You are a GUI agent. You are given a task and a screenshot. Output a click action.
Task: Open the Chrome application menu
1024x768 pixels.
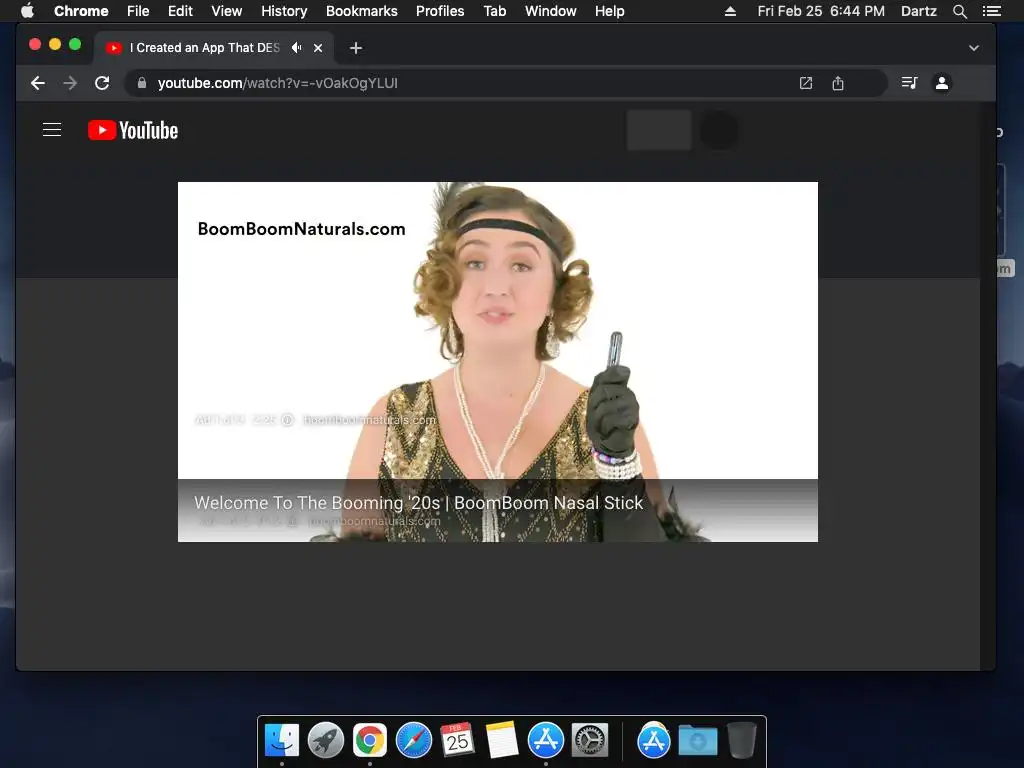pyautogui.click(x=81, y=11)
